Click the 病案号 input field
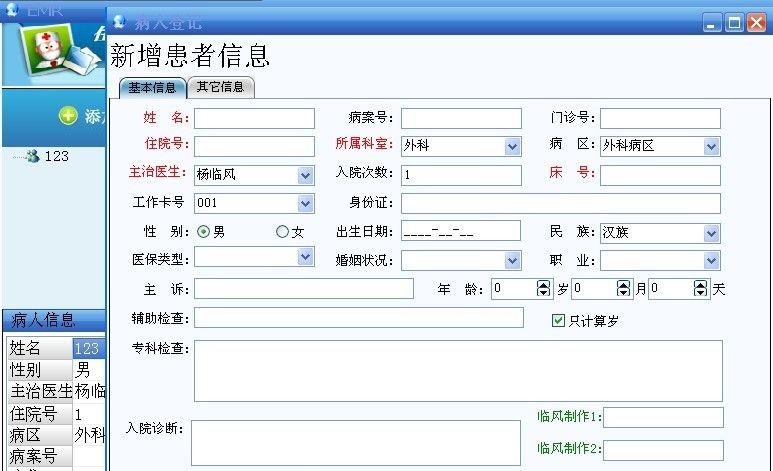 click(x=461, y=118)
